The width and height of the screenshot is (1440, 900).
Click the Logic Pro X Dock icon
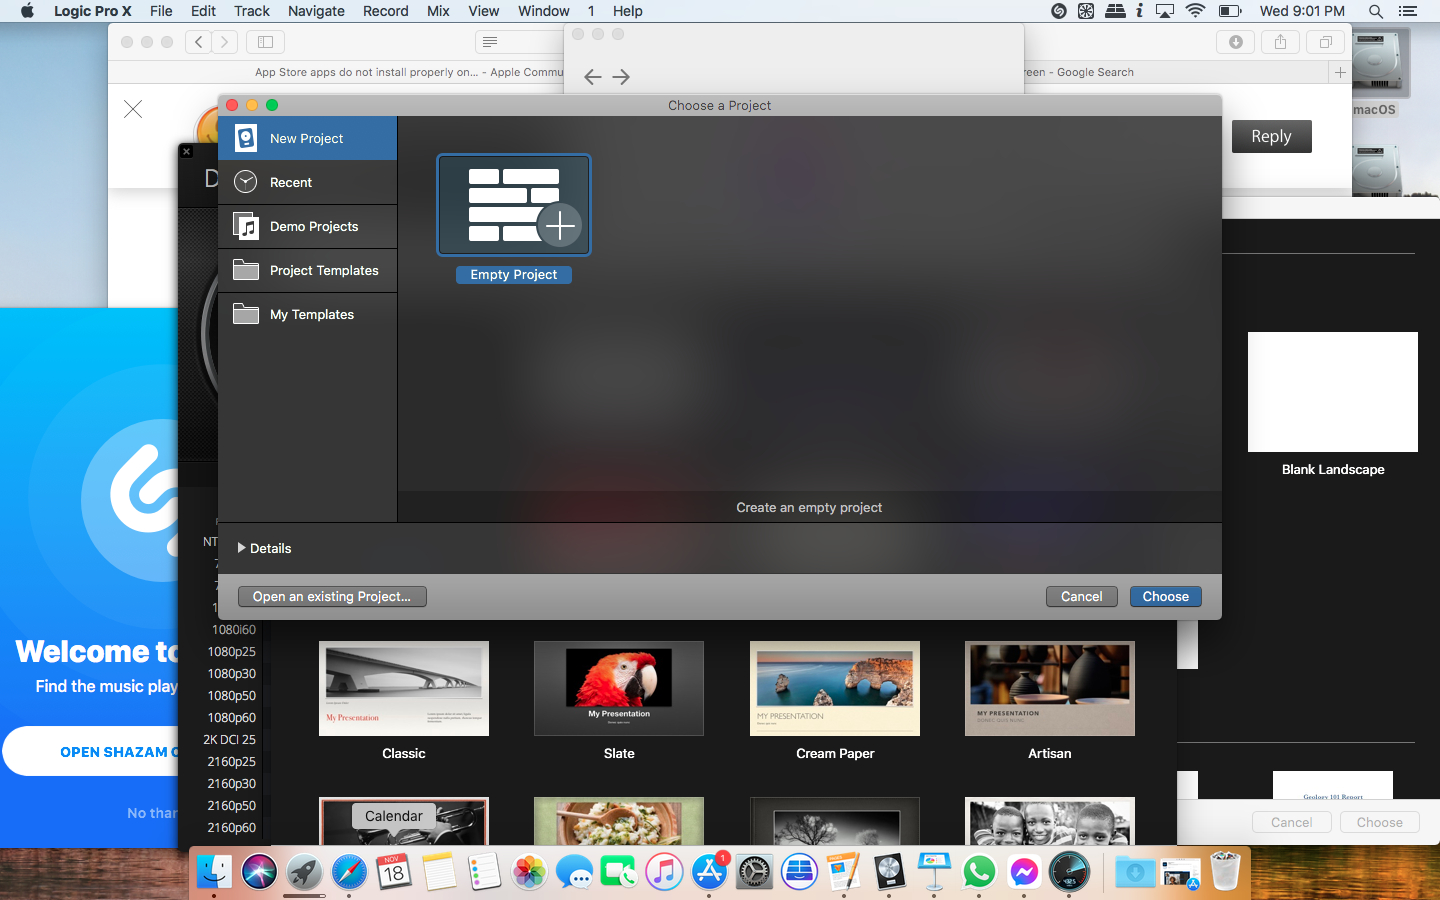click(889, 872)
